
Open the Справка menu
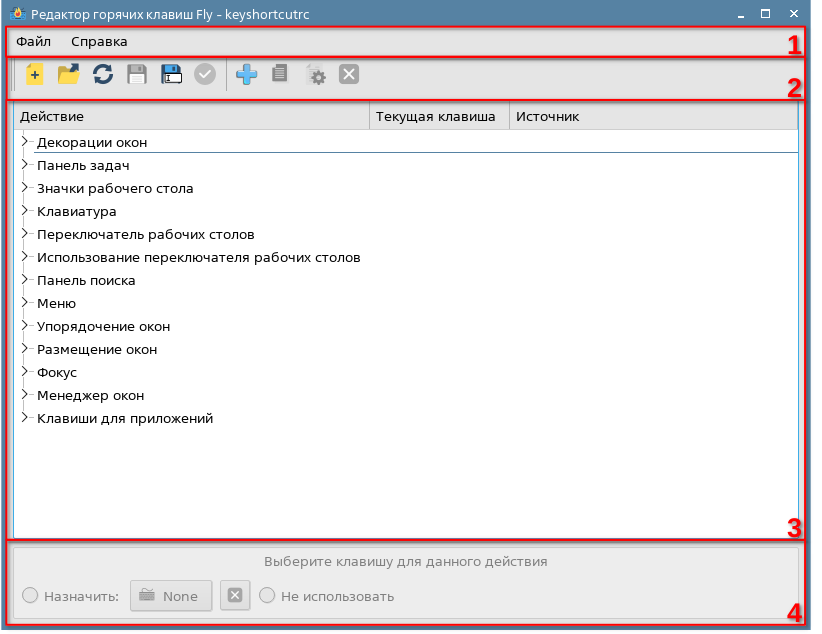99,41
